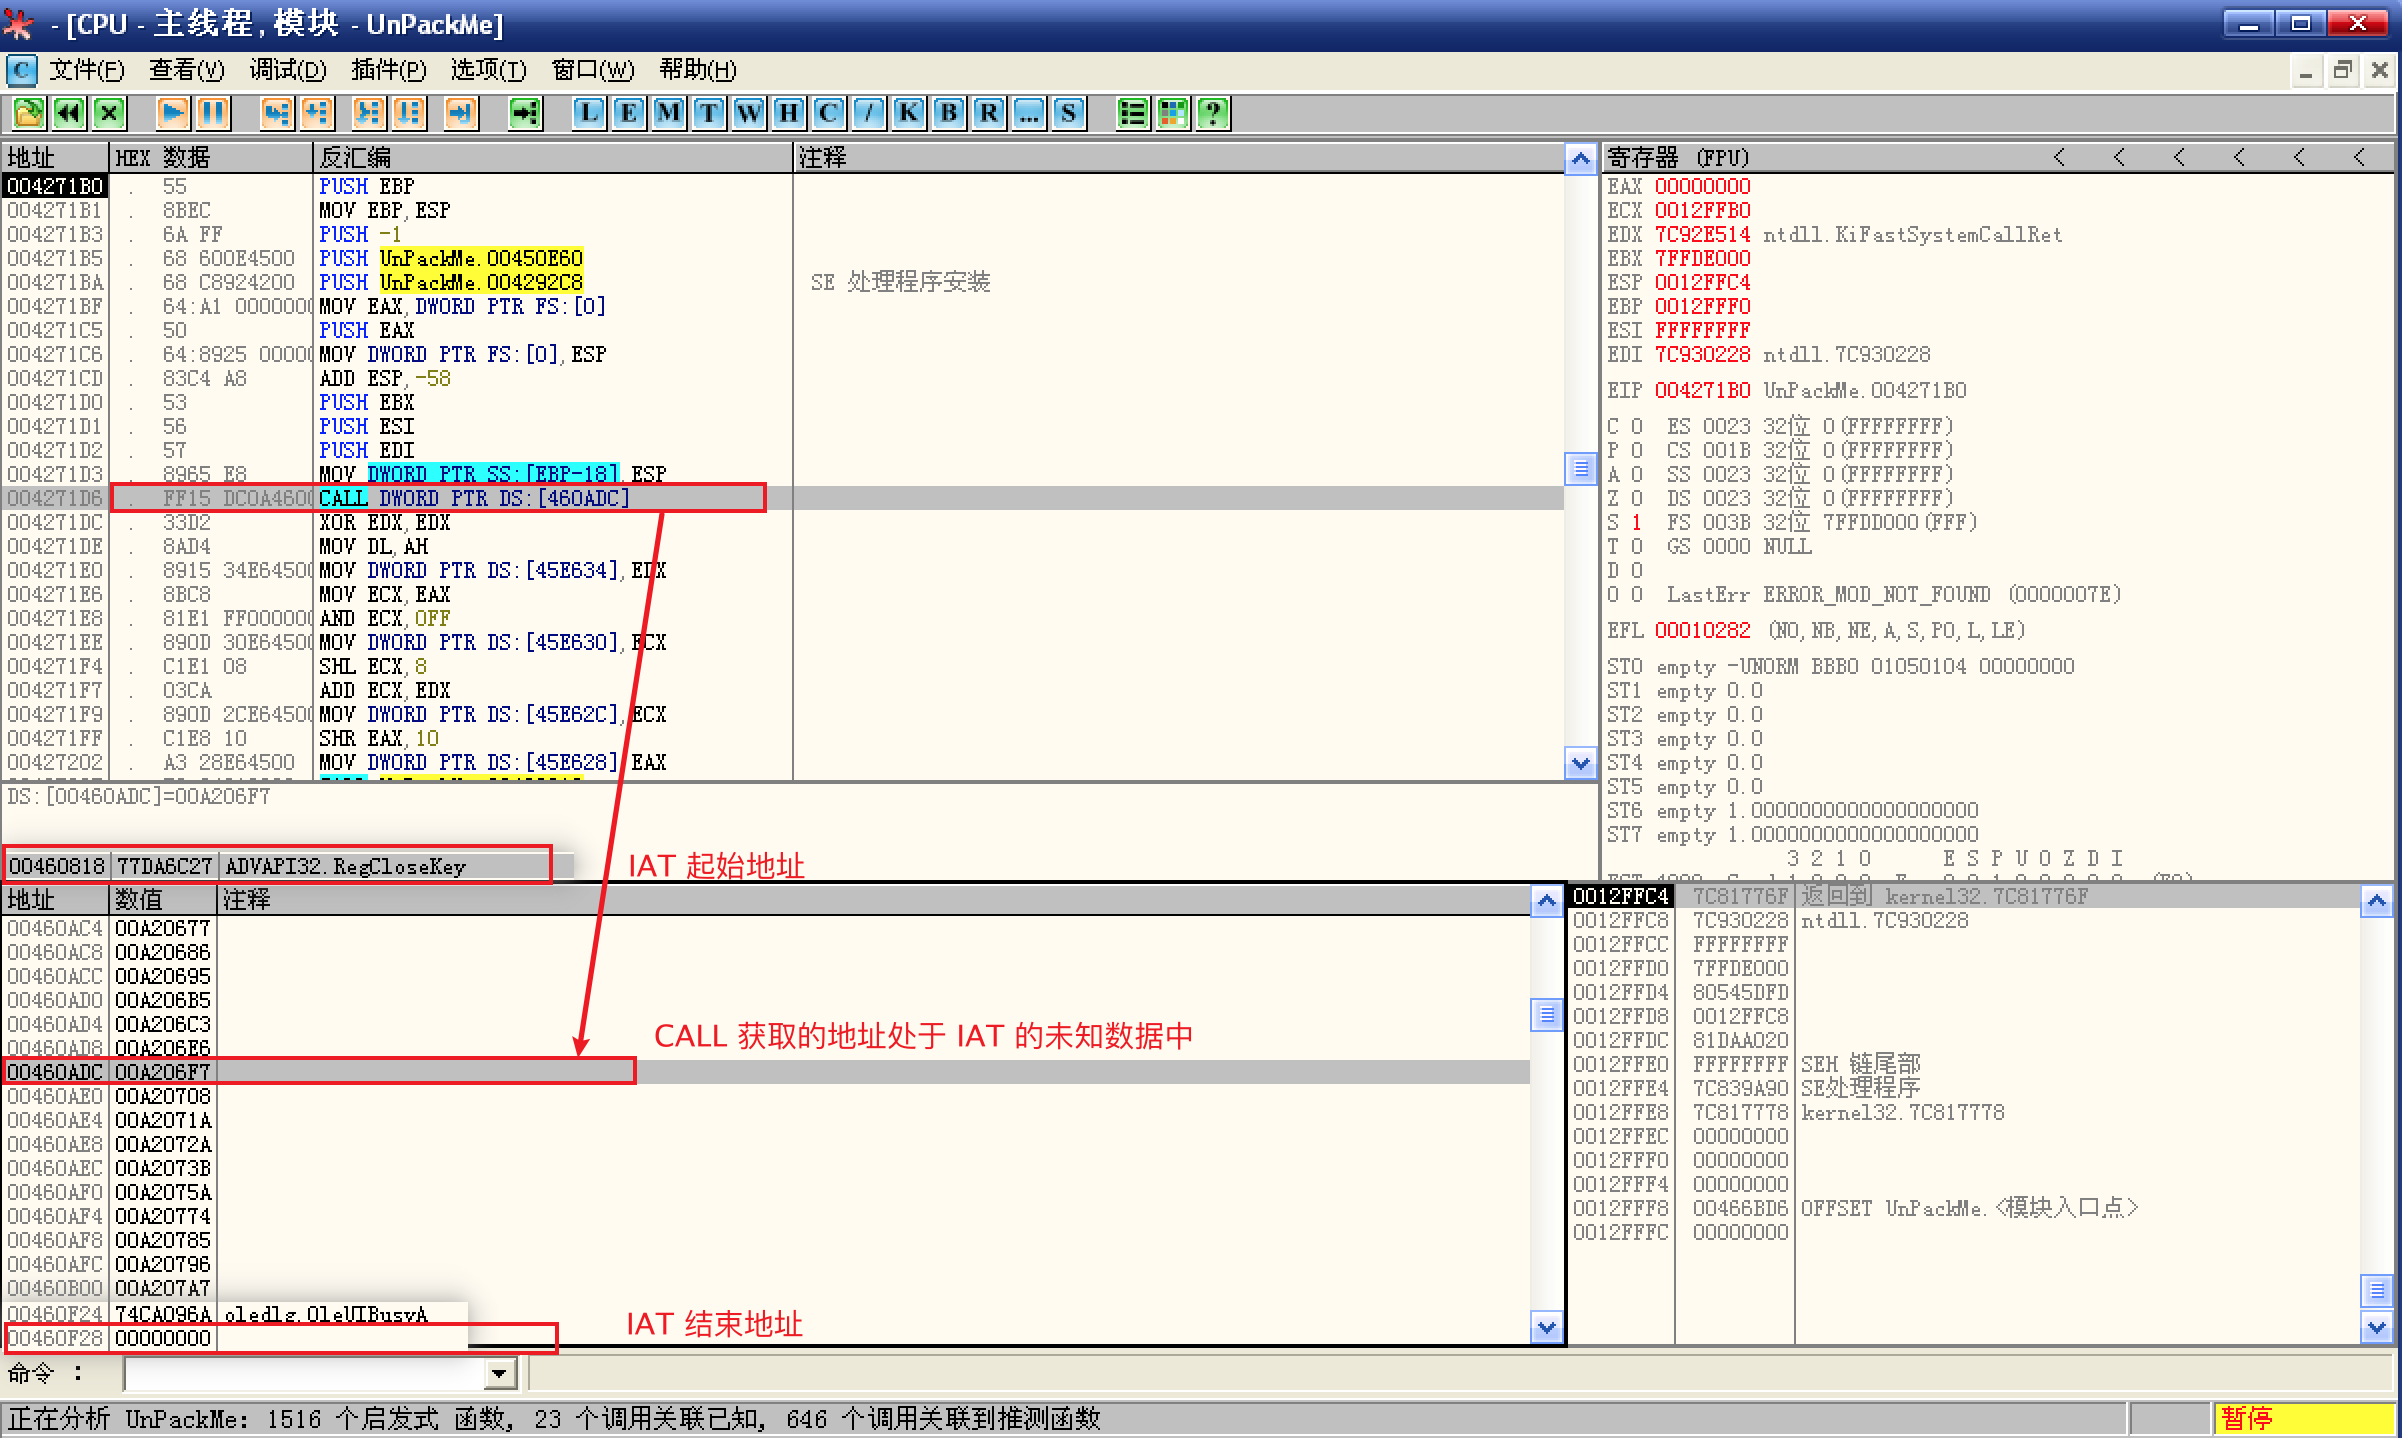
Task: Toggle register view via 寄存器 (FPU) header
Action: [x=1678, y=158]
